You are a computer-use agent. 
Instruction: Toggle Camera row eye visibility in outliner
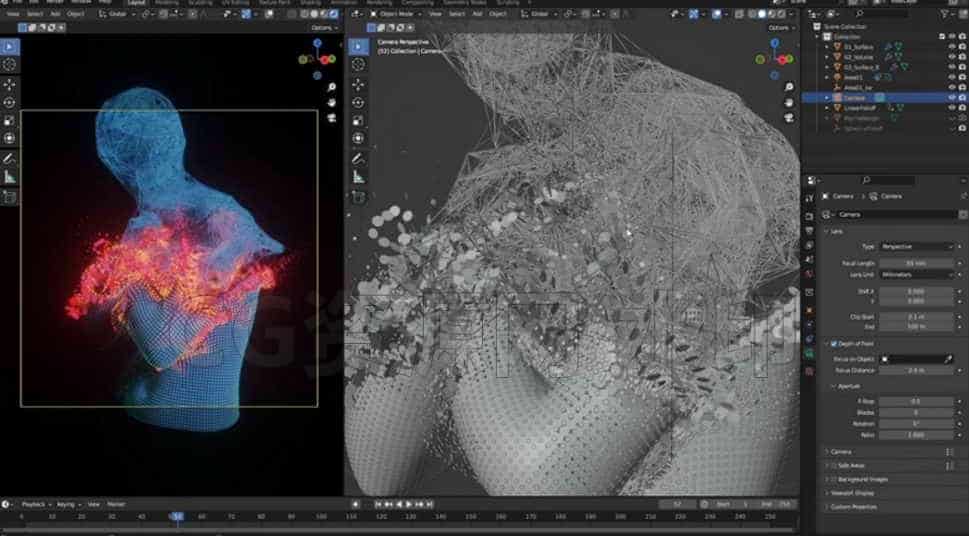click(952, 98)
